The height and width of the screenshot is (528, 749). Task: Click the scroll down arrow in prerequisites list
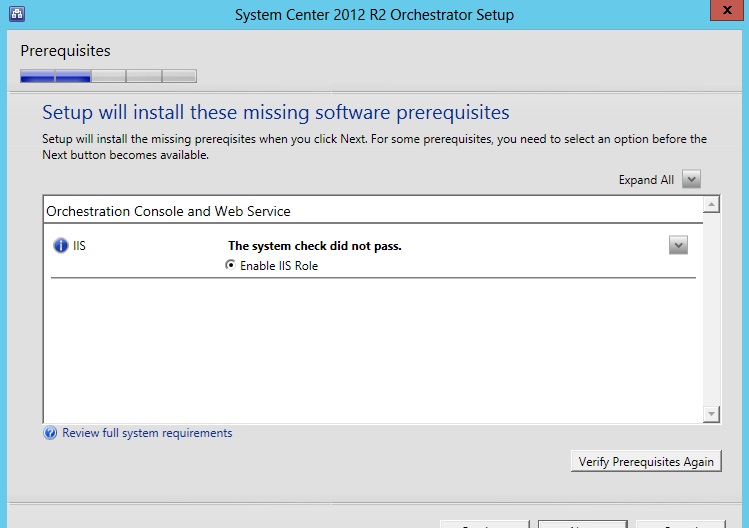[711, 413]
